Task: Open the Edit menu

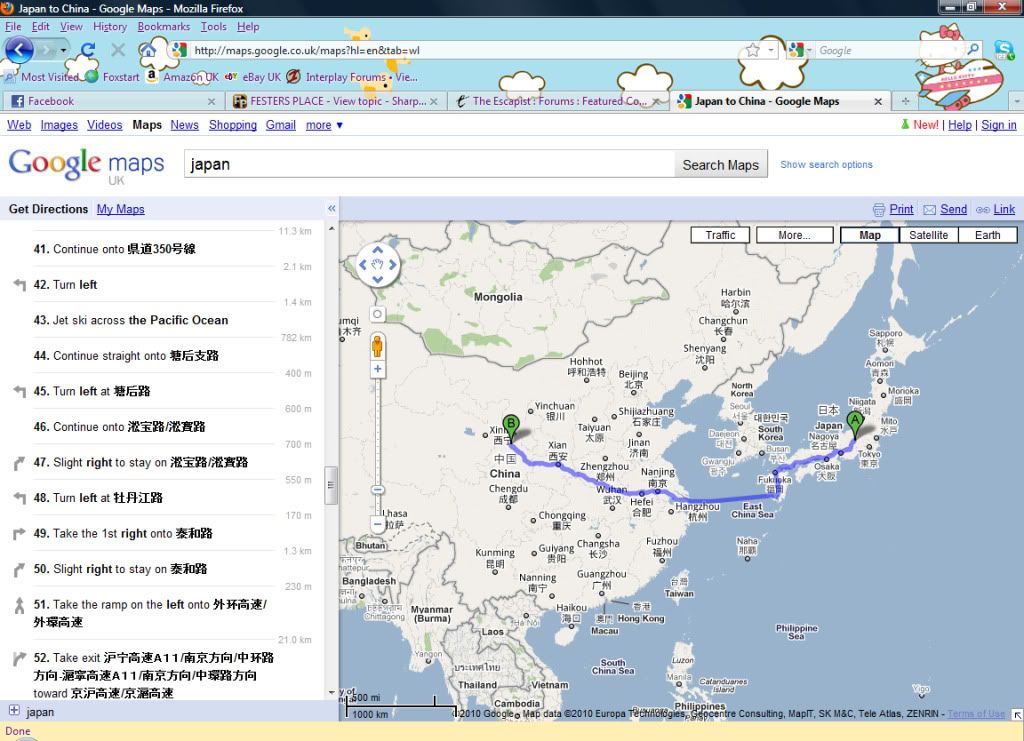Action: (x=40, y=27)
